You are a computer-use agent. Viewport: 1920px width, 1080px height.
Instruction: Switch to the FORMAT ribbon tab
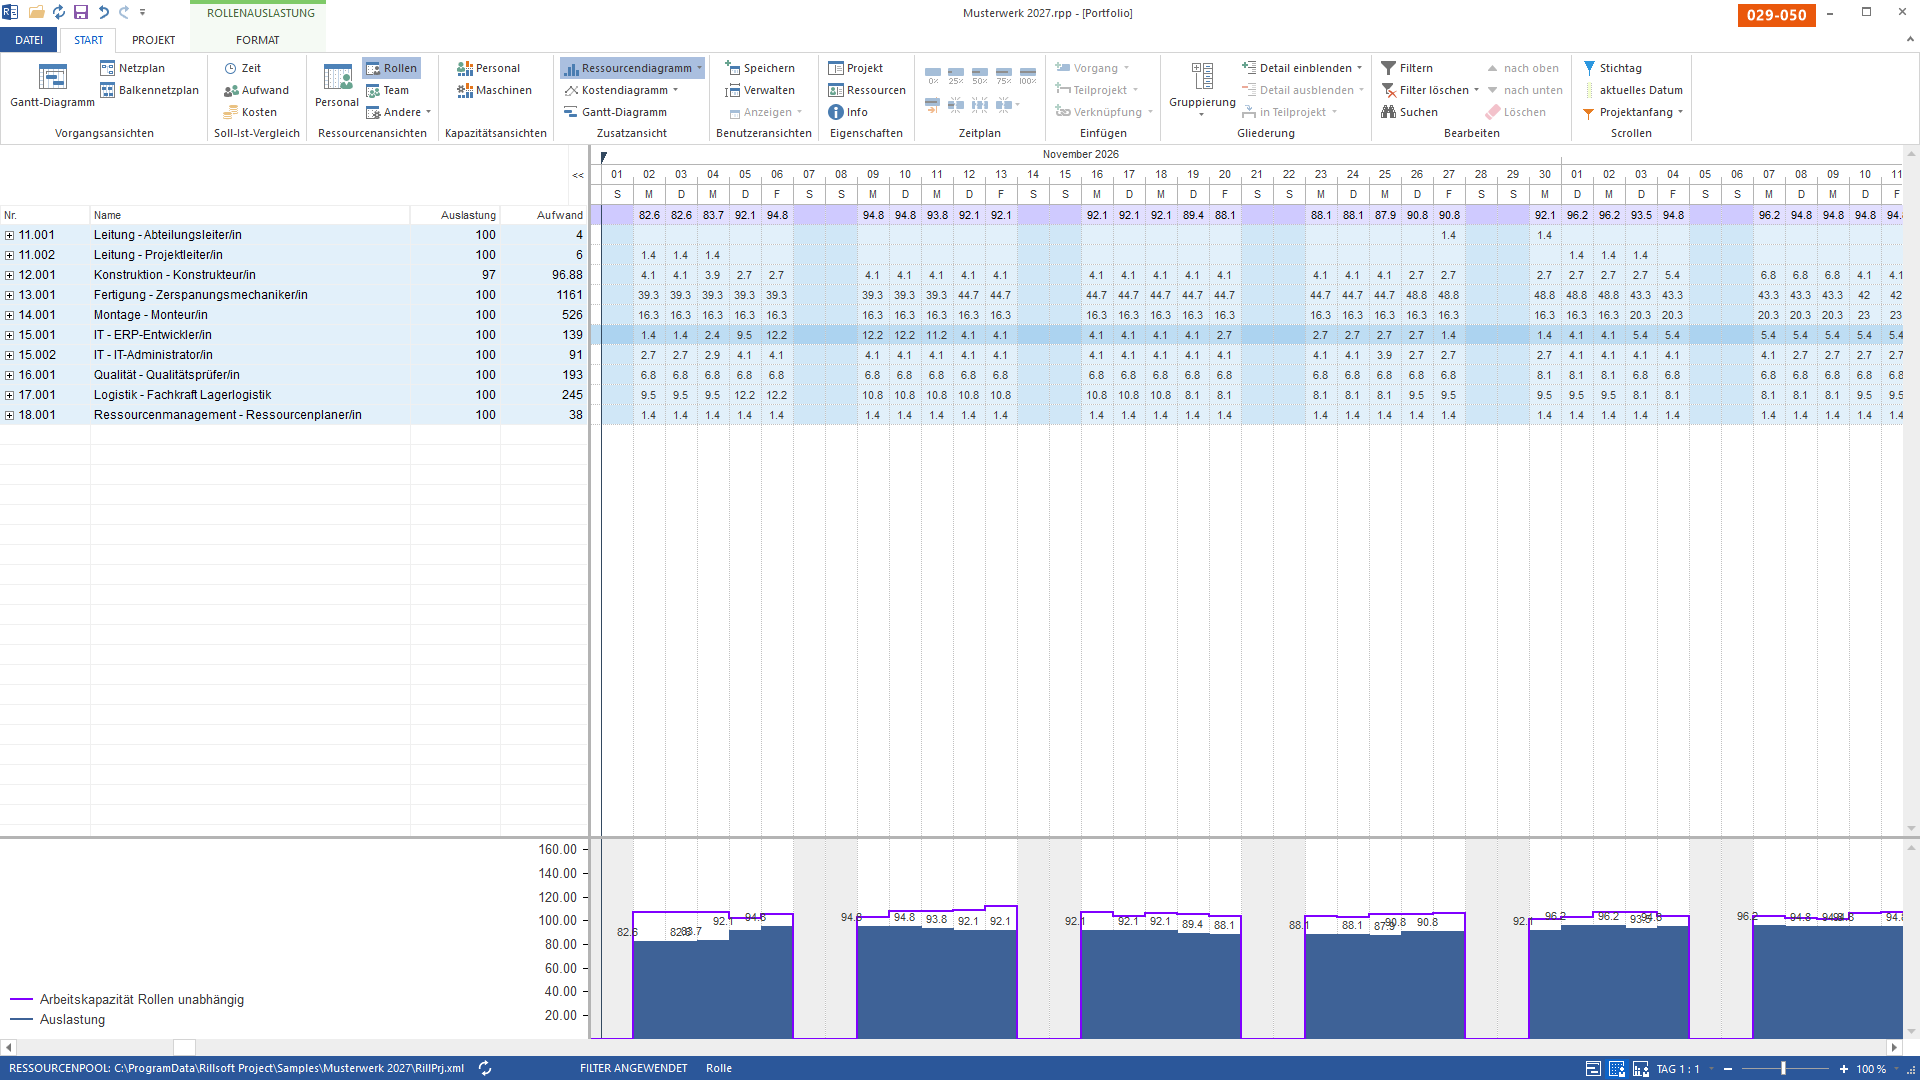tap(258, 40)
